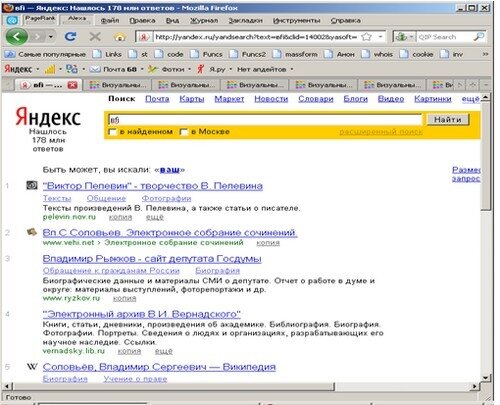Open the Журнал menu
The height and width of the screenshot is (405, 500).
pos(204,20)
